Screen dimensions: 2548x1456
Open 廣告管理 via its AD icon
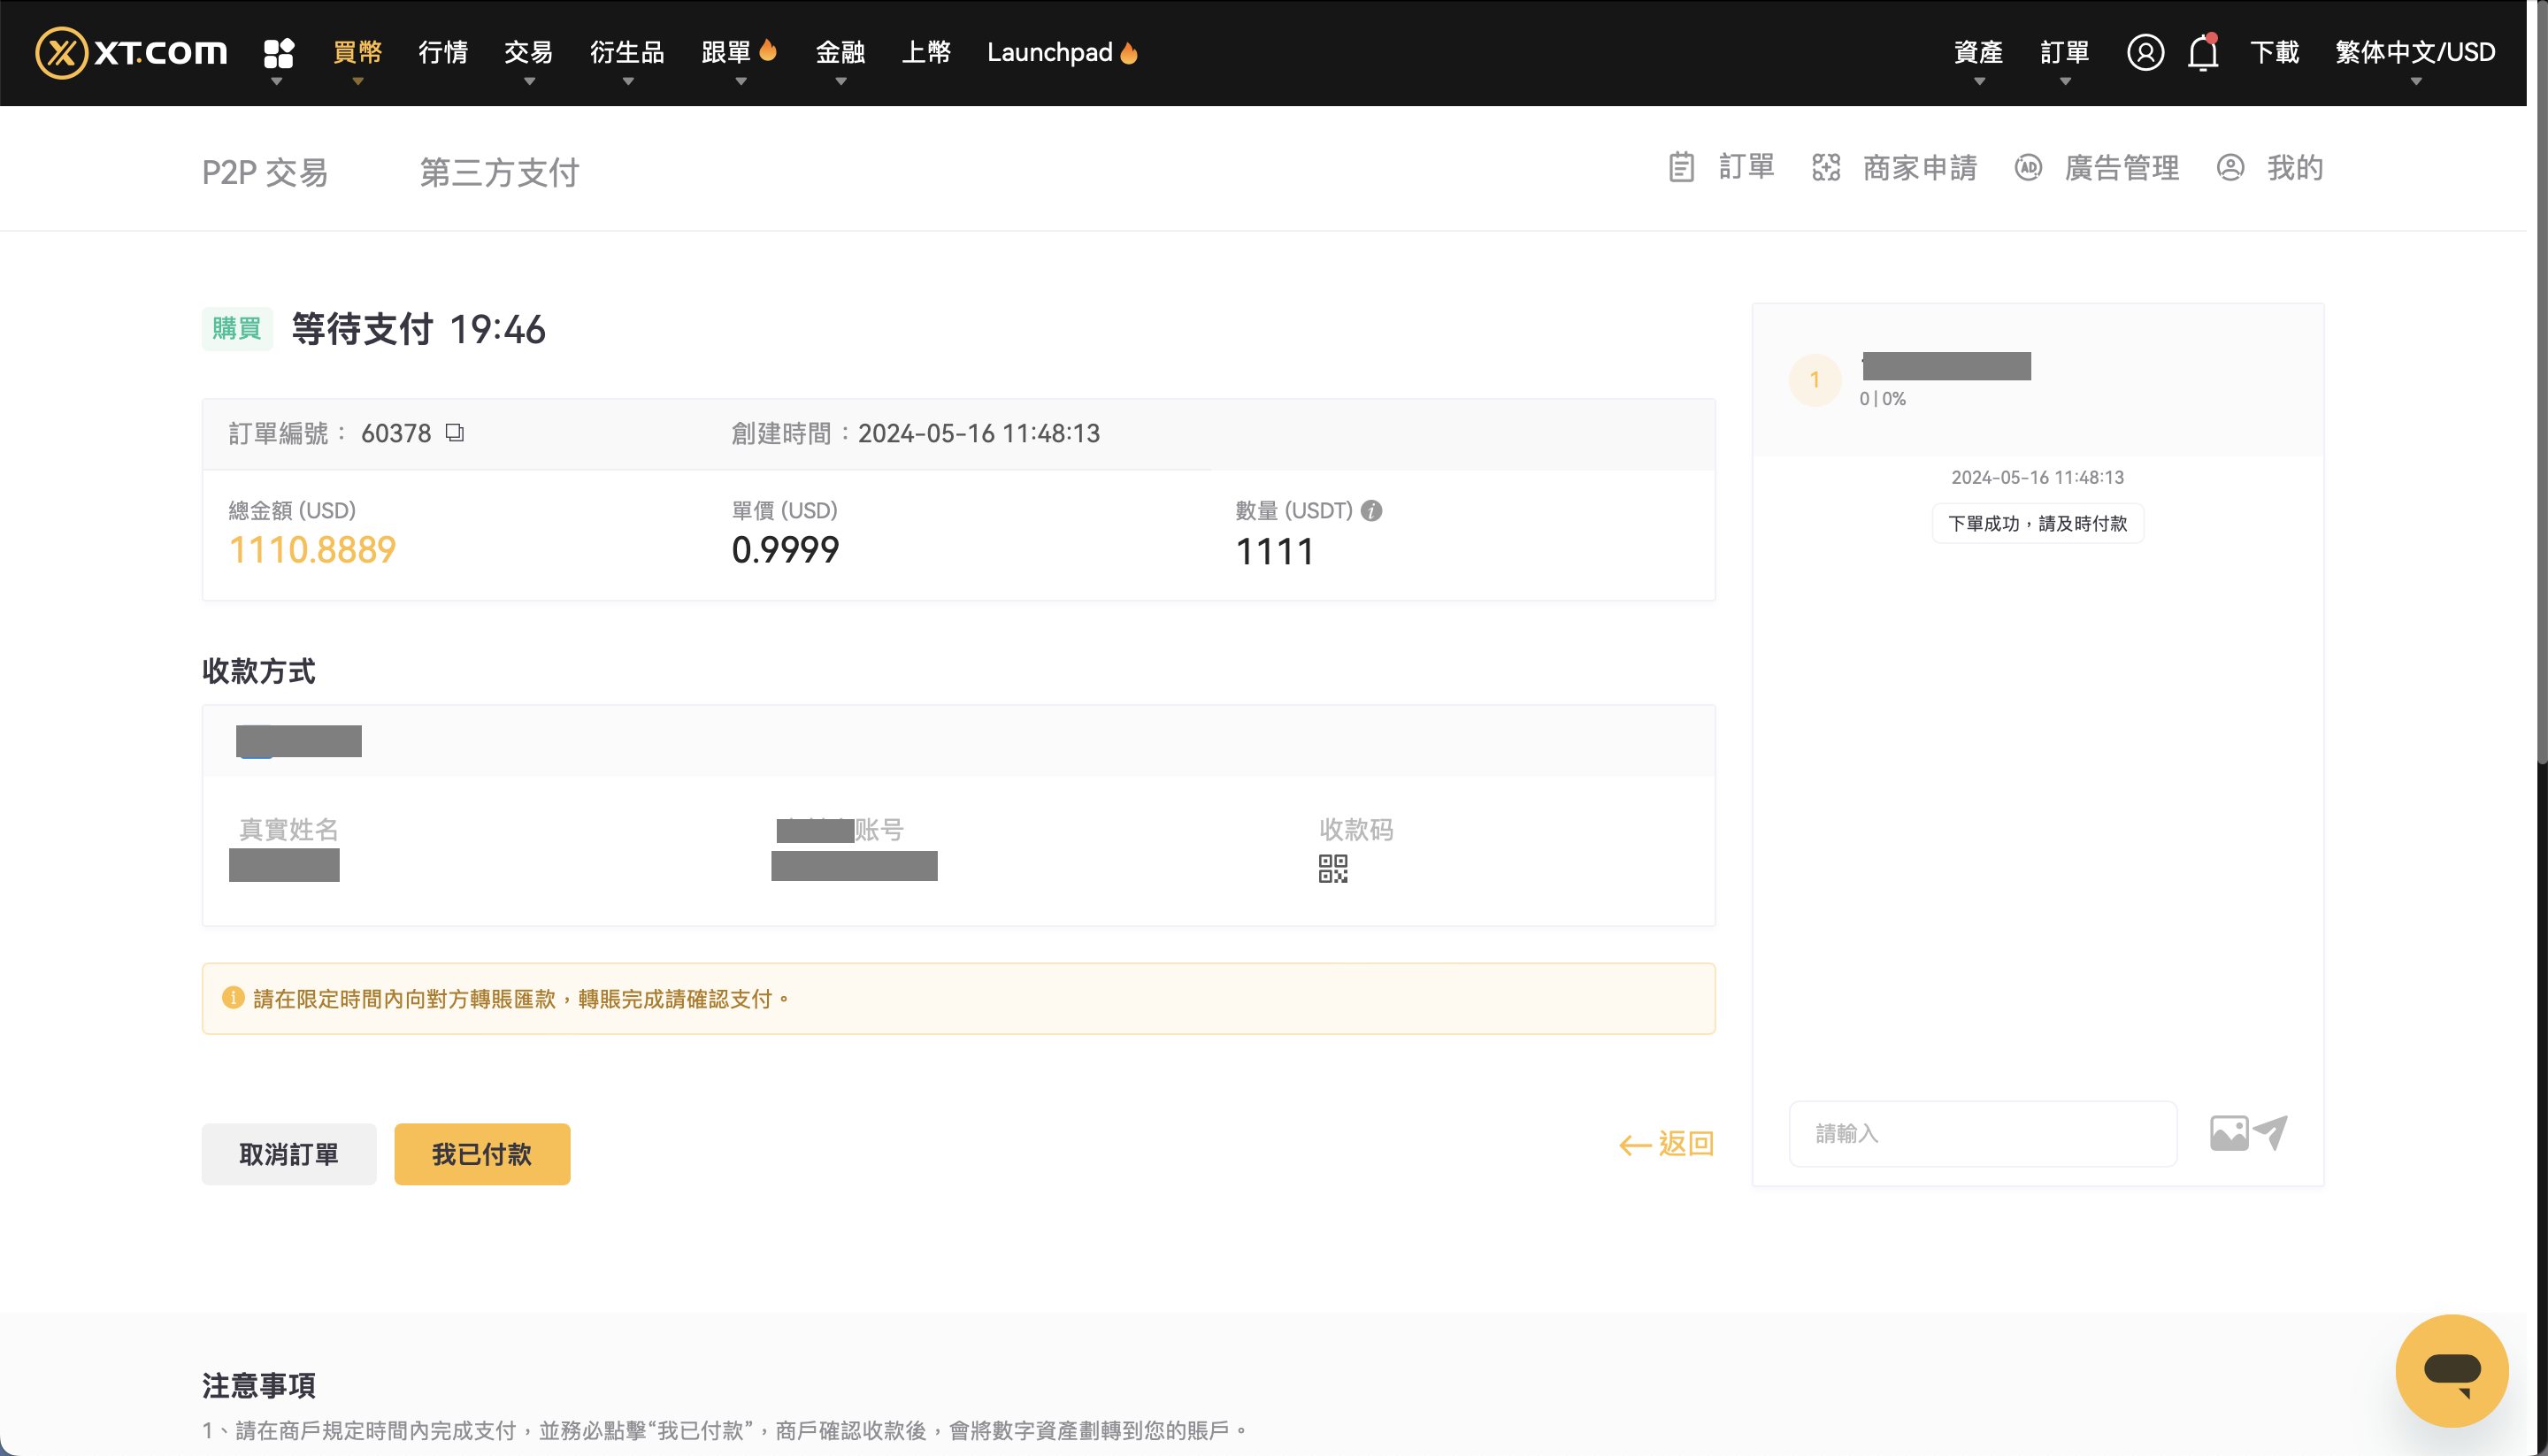pyautogui.click(x=2028, y=167)
